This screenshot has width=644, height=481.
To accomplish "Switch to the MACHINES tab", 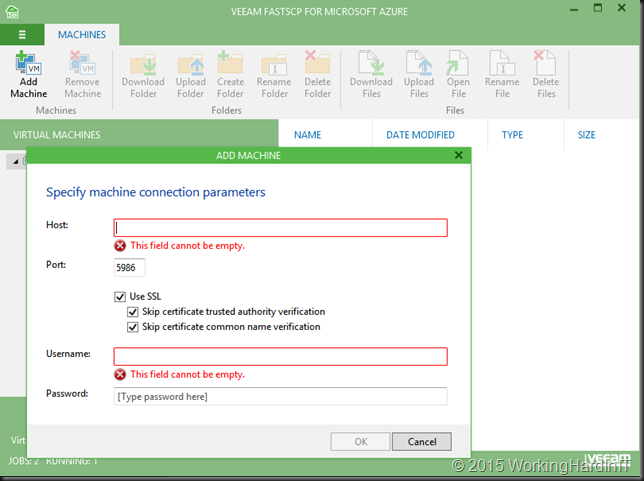I will click(82, 35).
